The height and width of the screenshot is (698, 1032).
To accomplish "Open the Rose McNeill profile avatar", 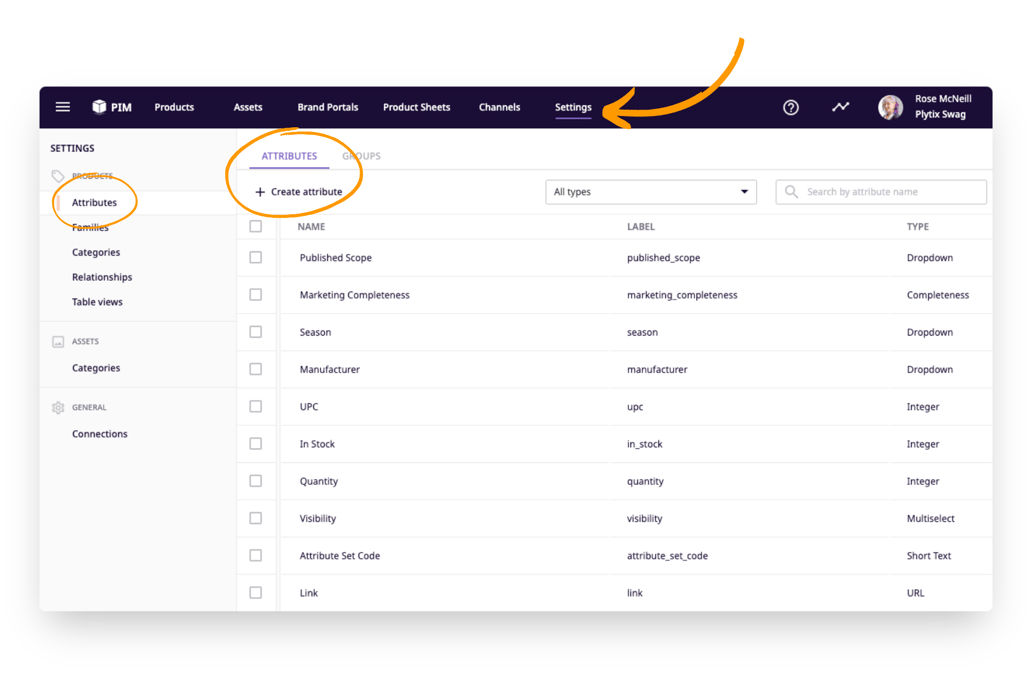I will pos(890,107).
